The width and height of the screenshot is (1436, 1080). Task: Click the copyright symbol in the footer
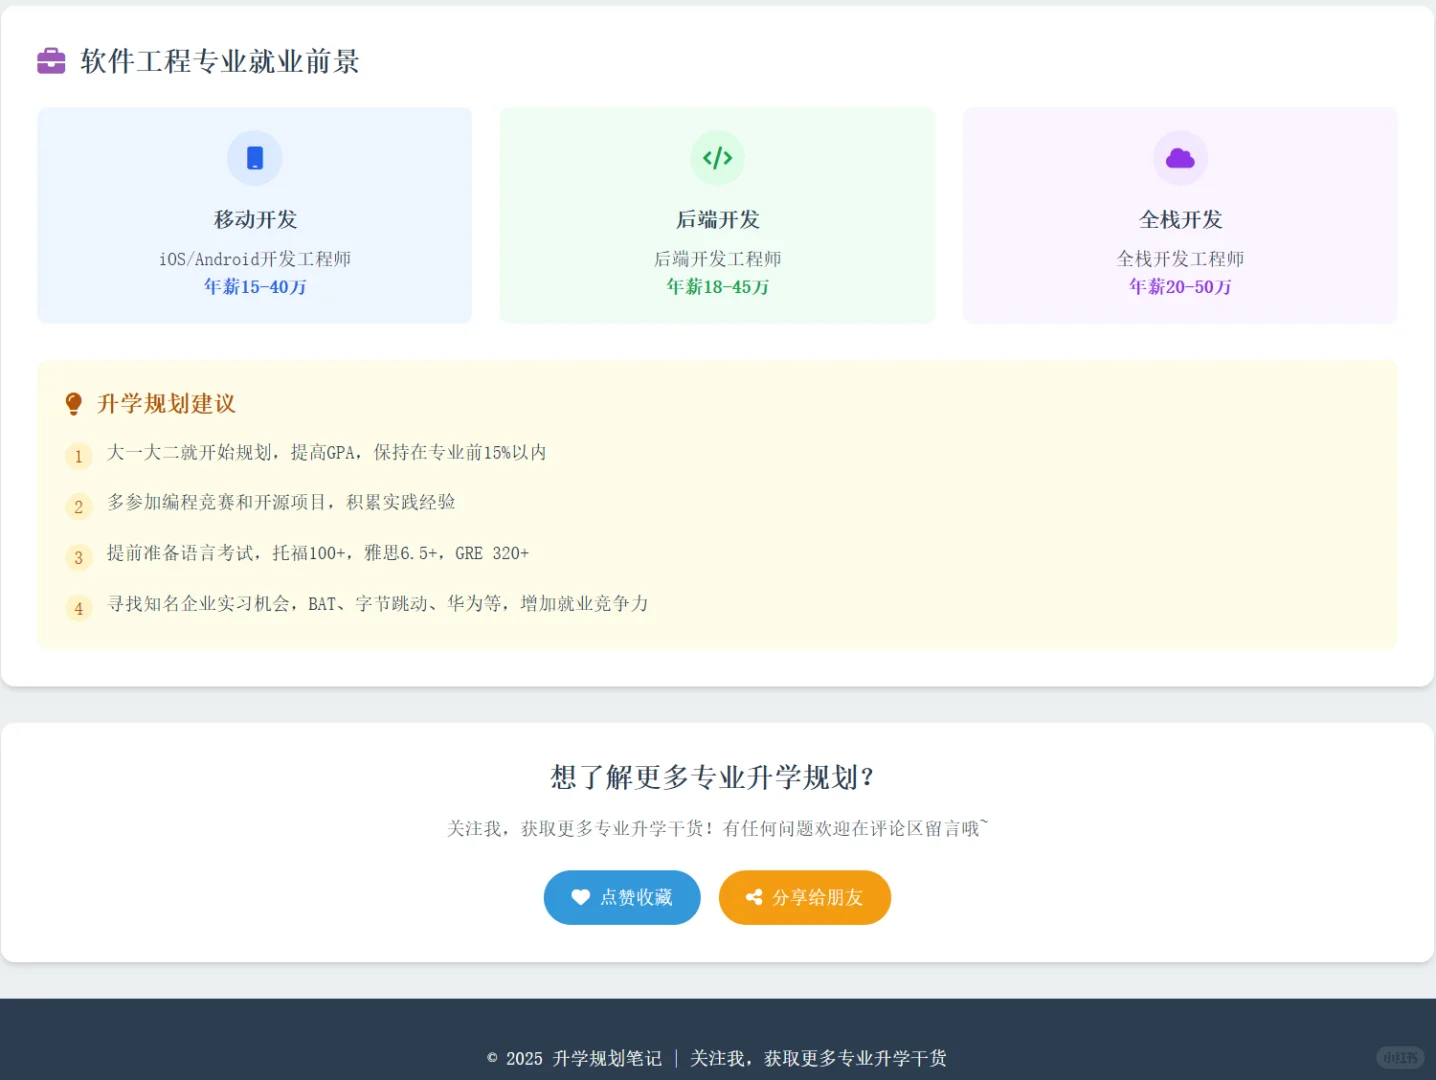(490, 1058)
